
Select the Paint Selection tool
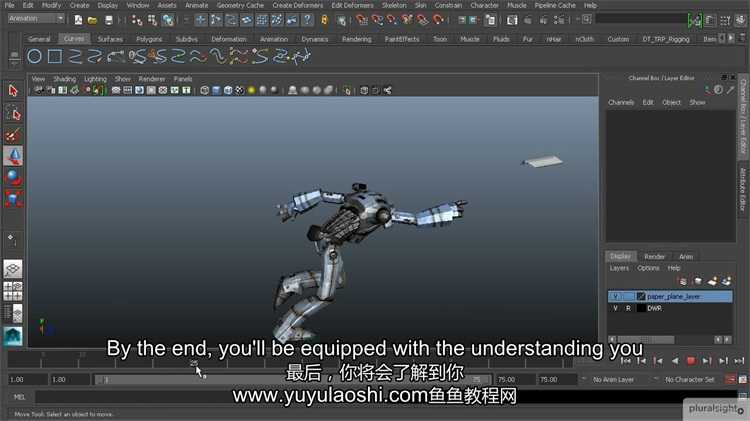13,135
